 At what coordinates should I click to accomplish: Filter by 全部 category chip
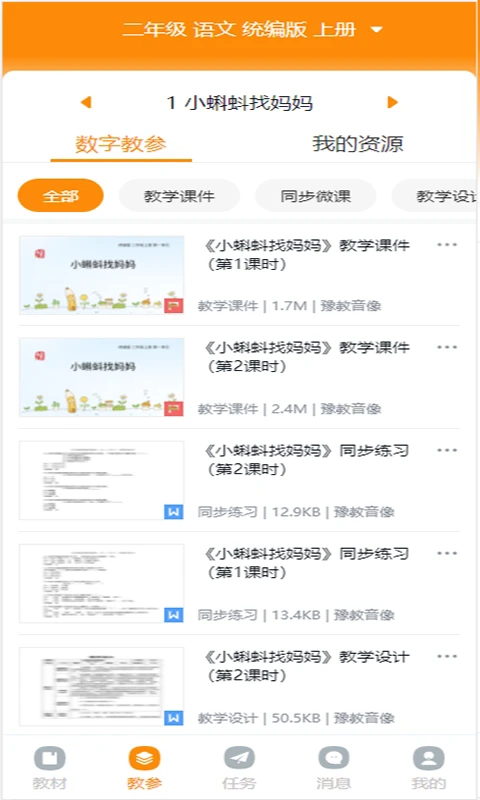(61, 195)
